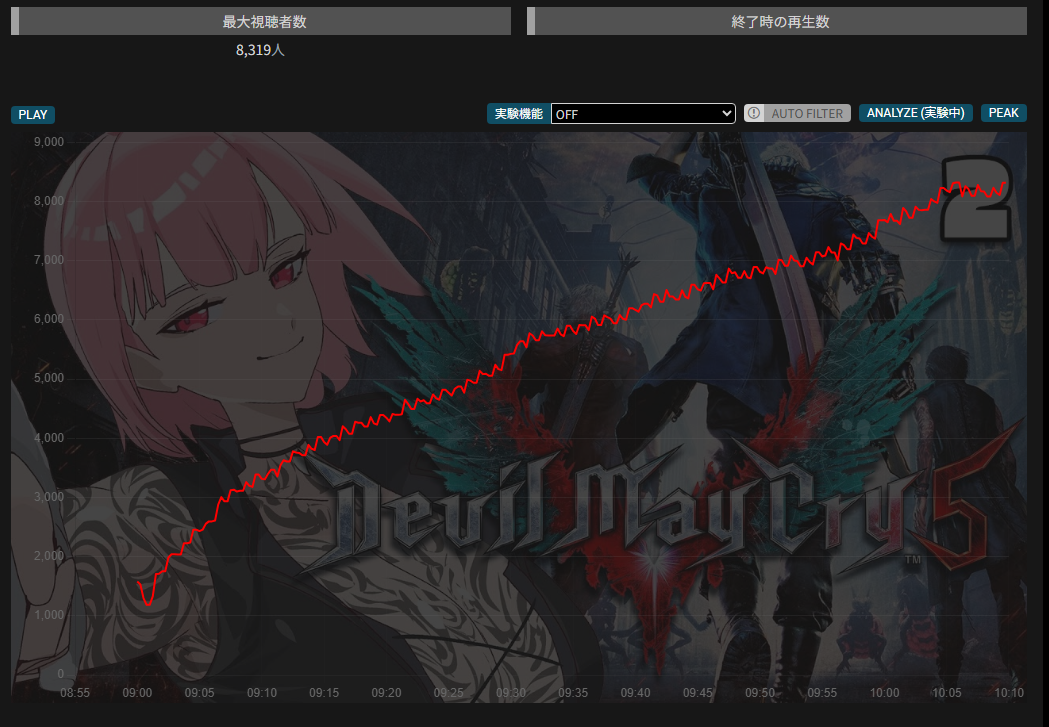
Task: Click the 09:30 x-axis time label
Action: tap(510, 693)
